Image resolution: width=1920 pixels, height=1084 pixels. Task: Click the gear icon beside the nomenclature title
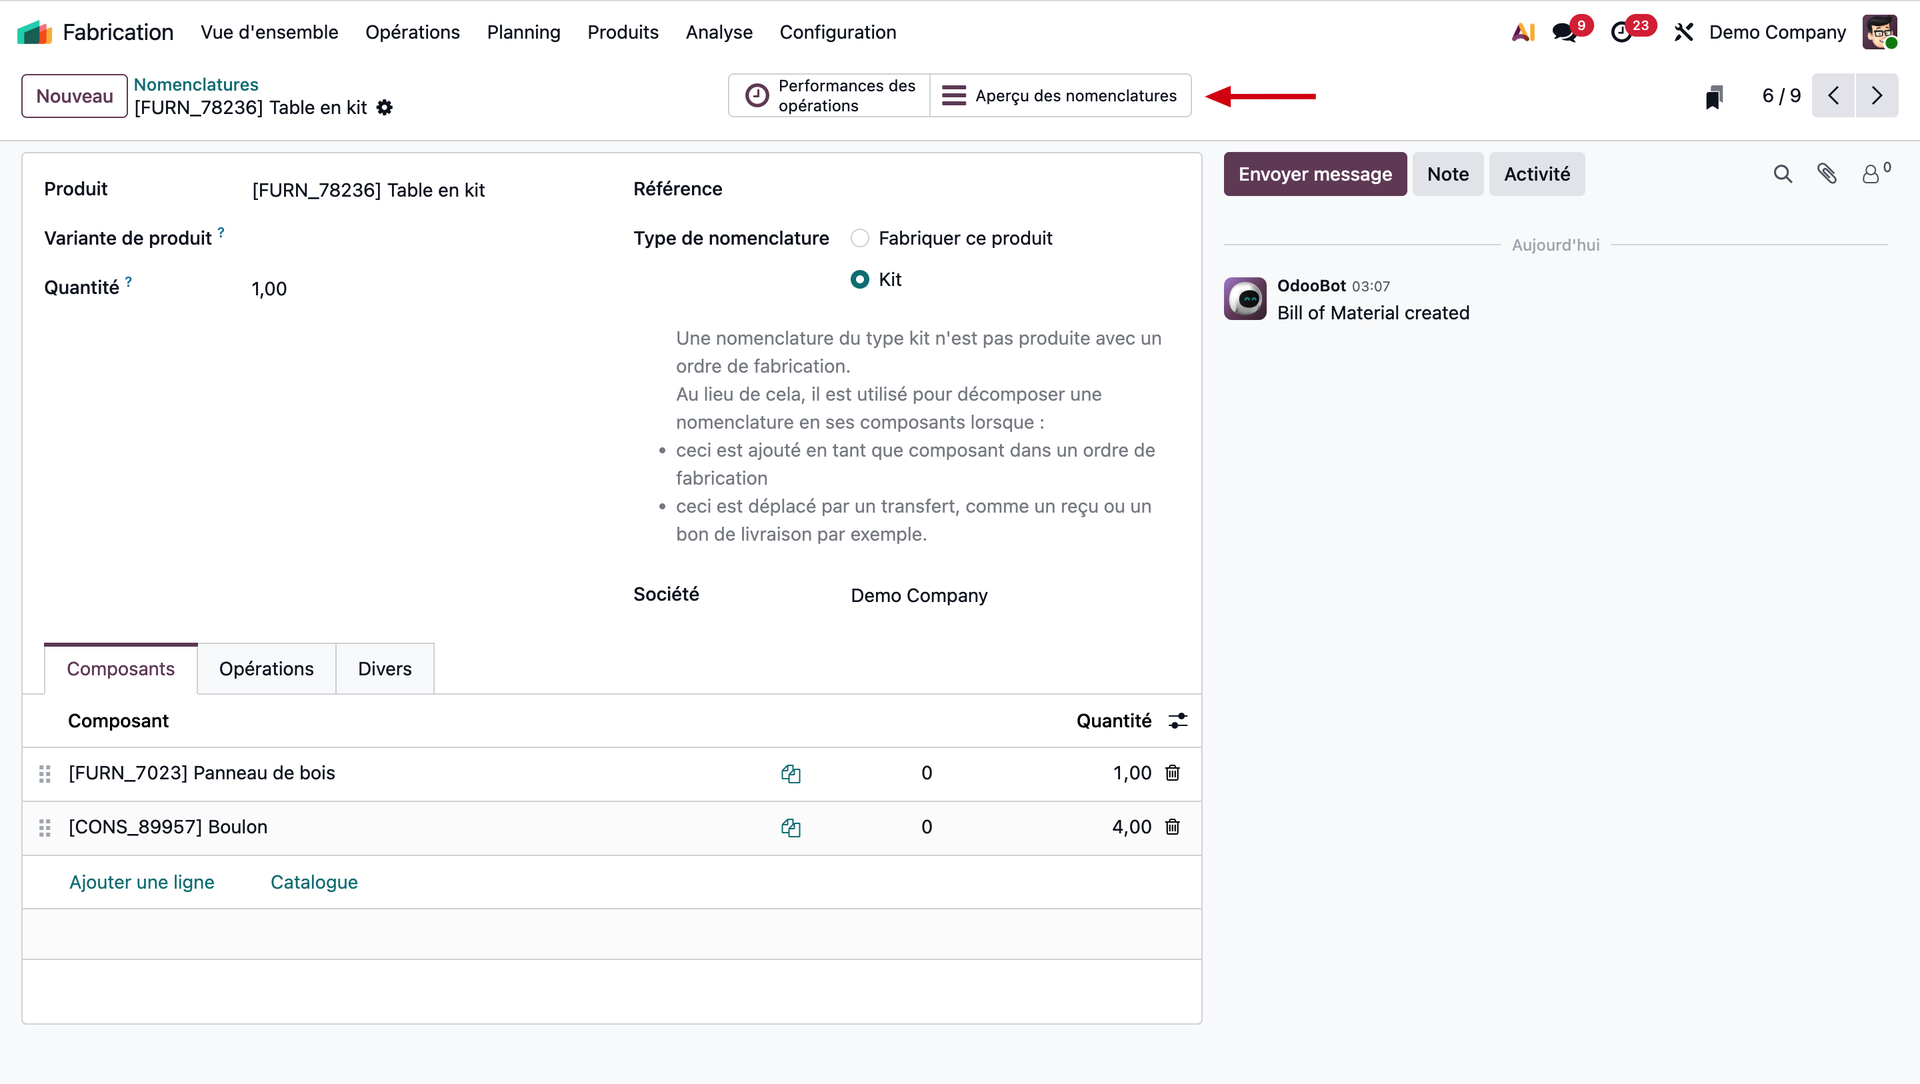click(x=385, y=108)
